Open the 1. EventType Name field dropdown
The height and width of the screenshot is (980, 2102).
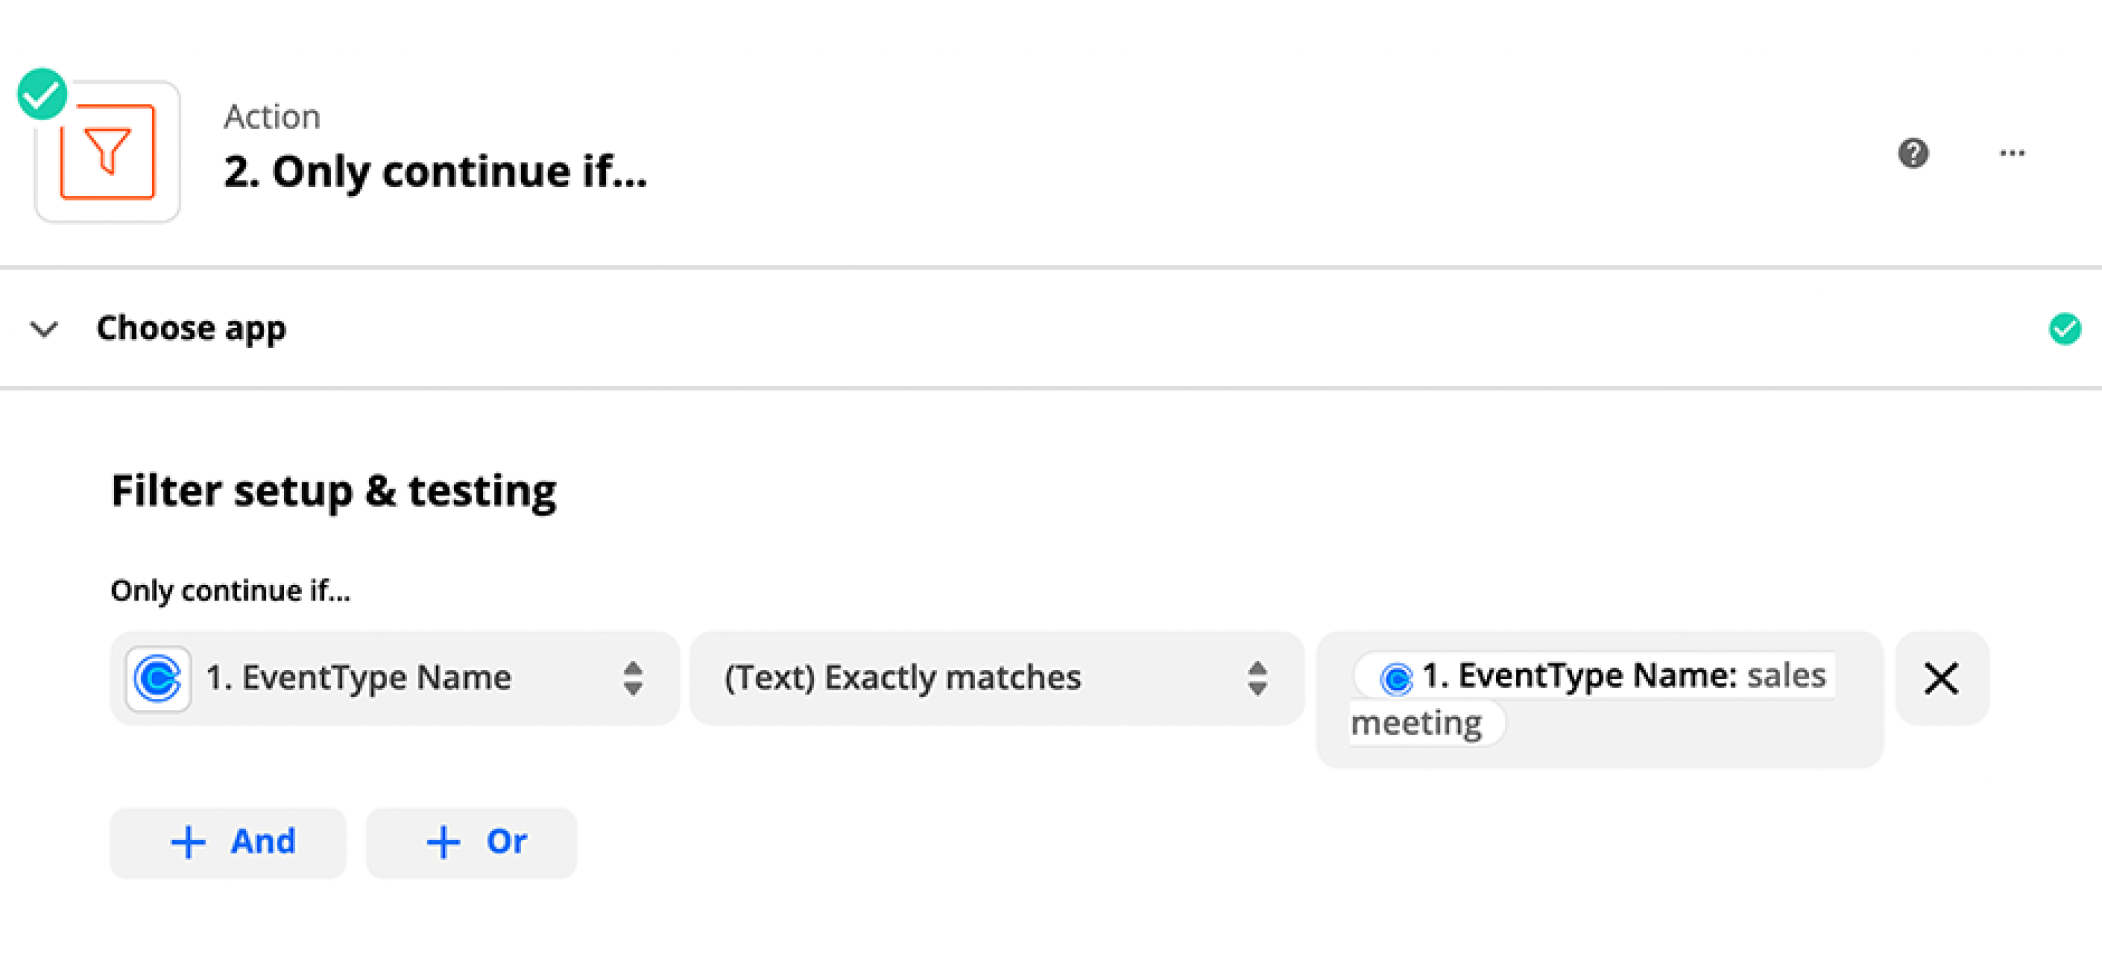tap(395, 678)
